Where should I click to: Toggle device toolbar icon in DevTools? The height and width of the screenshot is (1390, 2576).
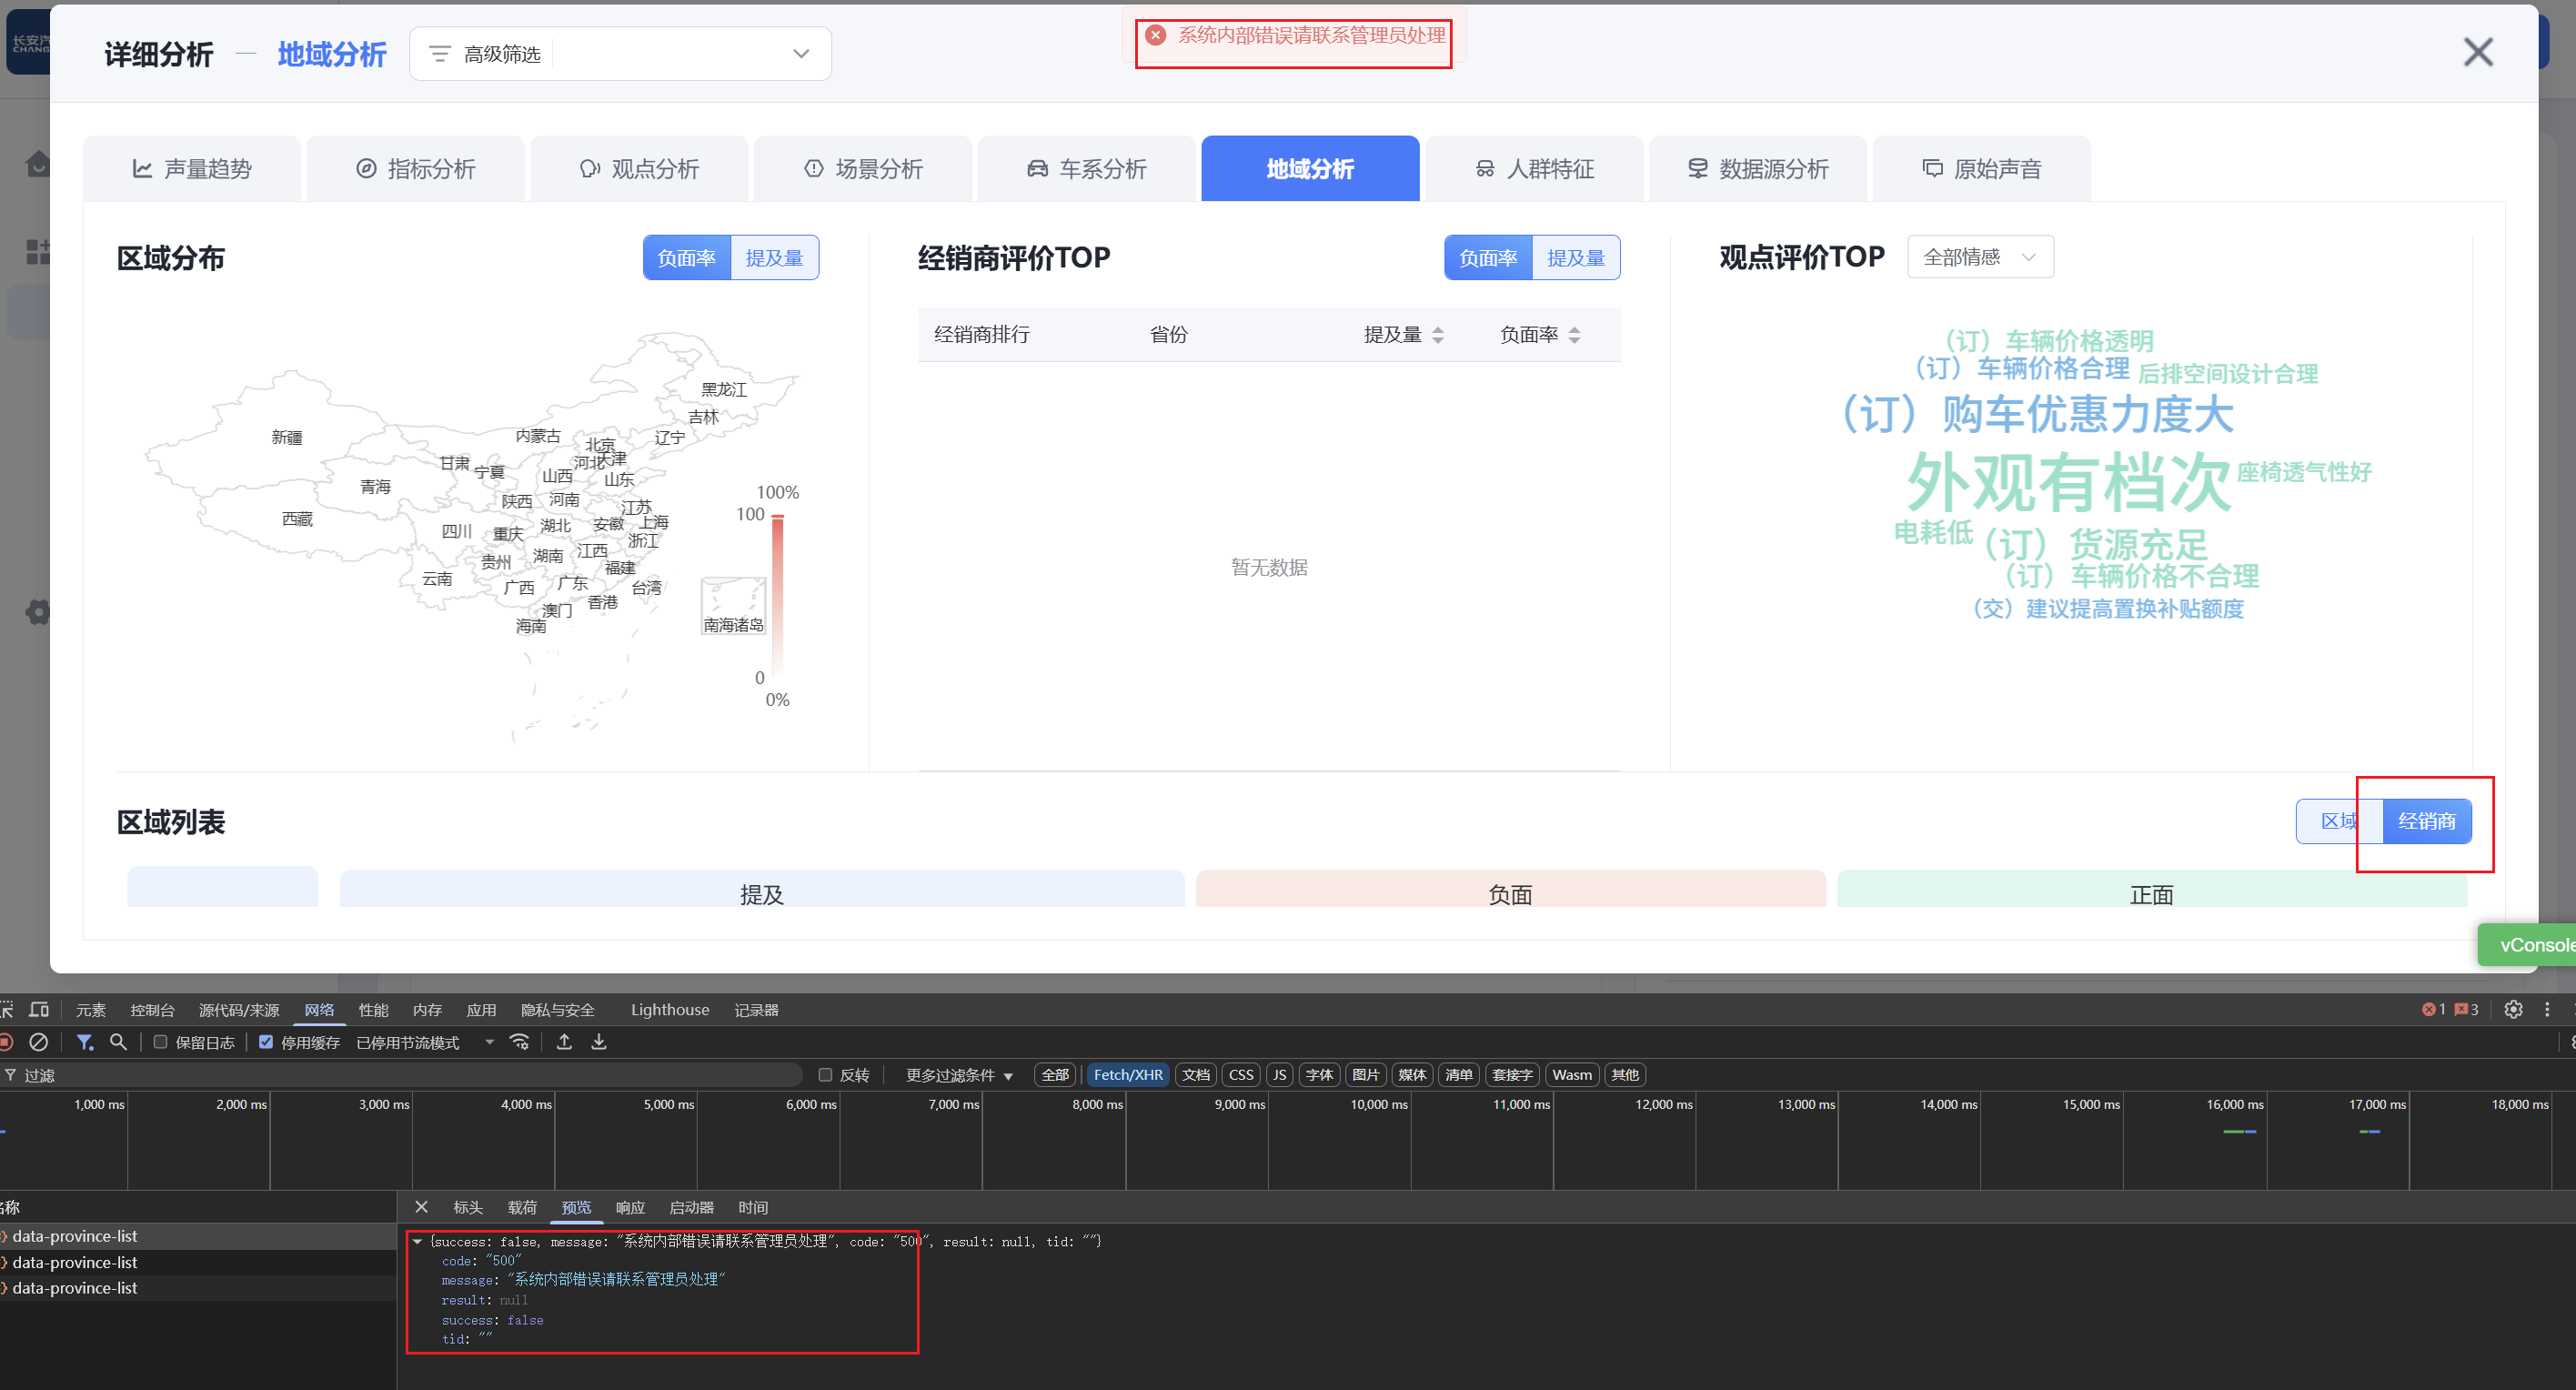[39, 1009]
